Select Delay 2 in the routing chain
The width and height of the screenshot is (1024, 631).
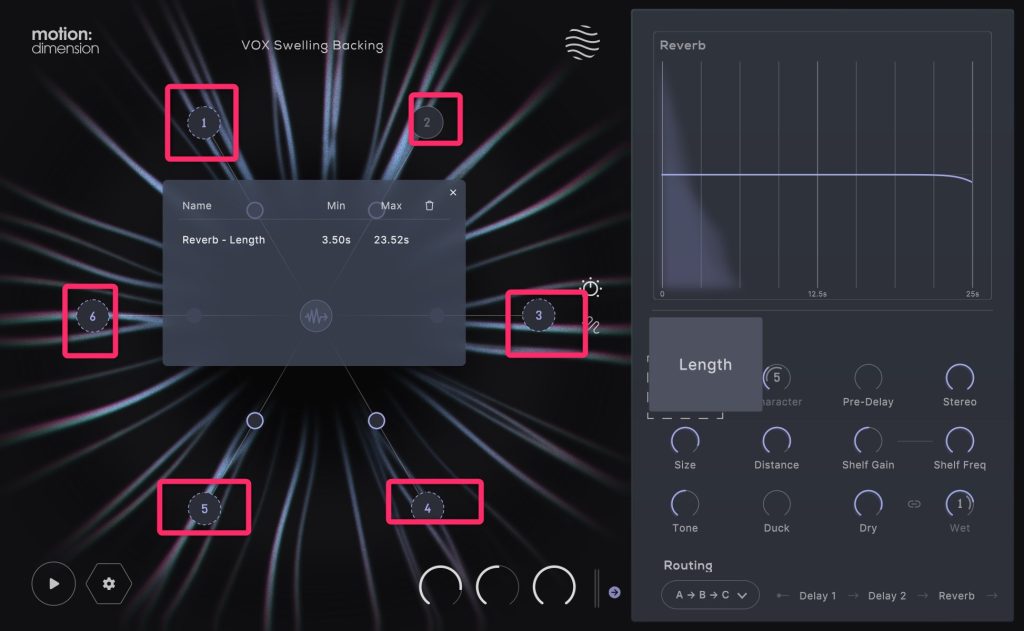[887, 596]
